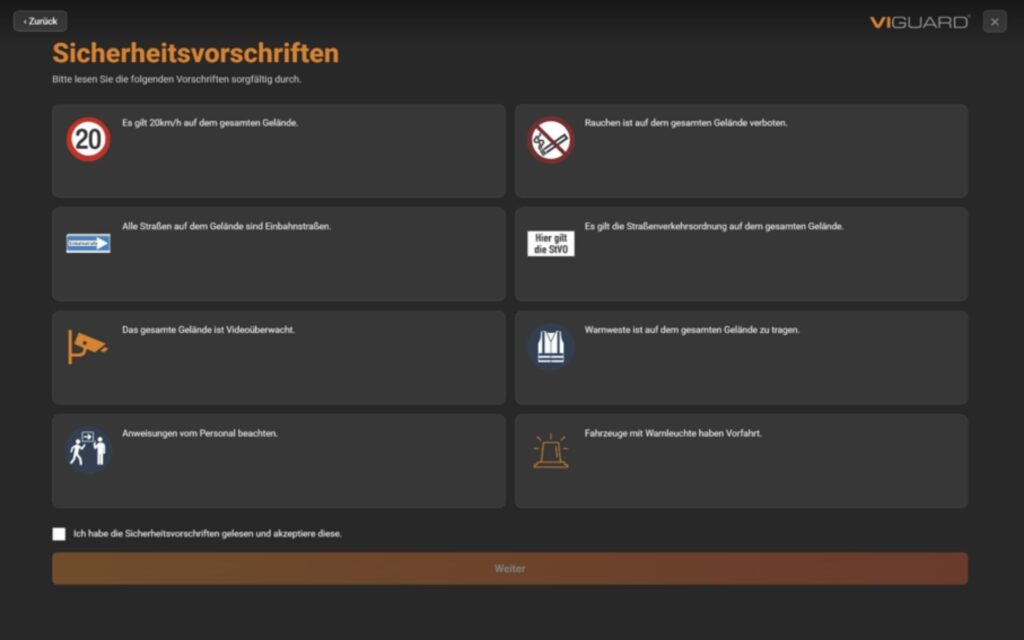Click the blue one-way street arrow sign
The width and height of the screenshot is (1024, 640).
tap(88, 243)
